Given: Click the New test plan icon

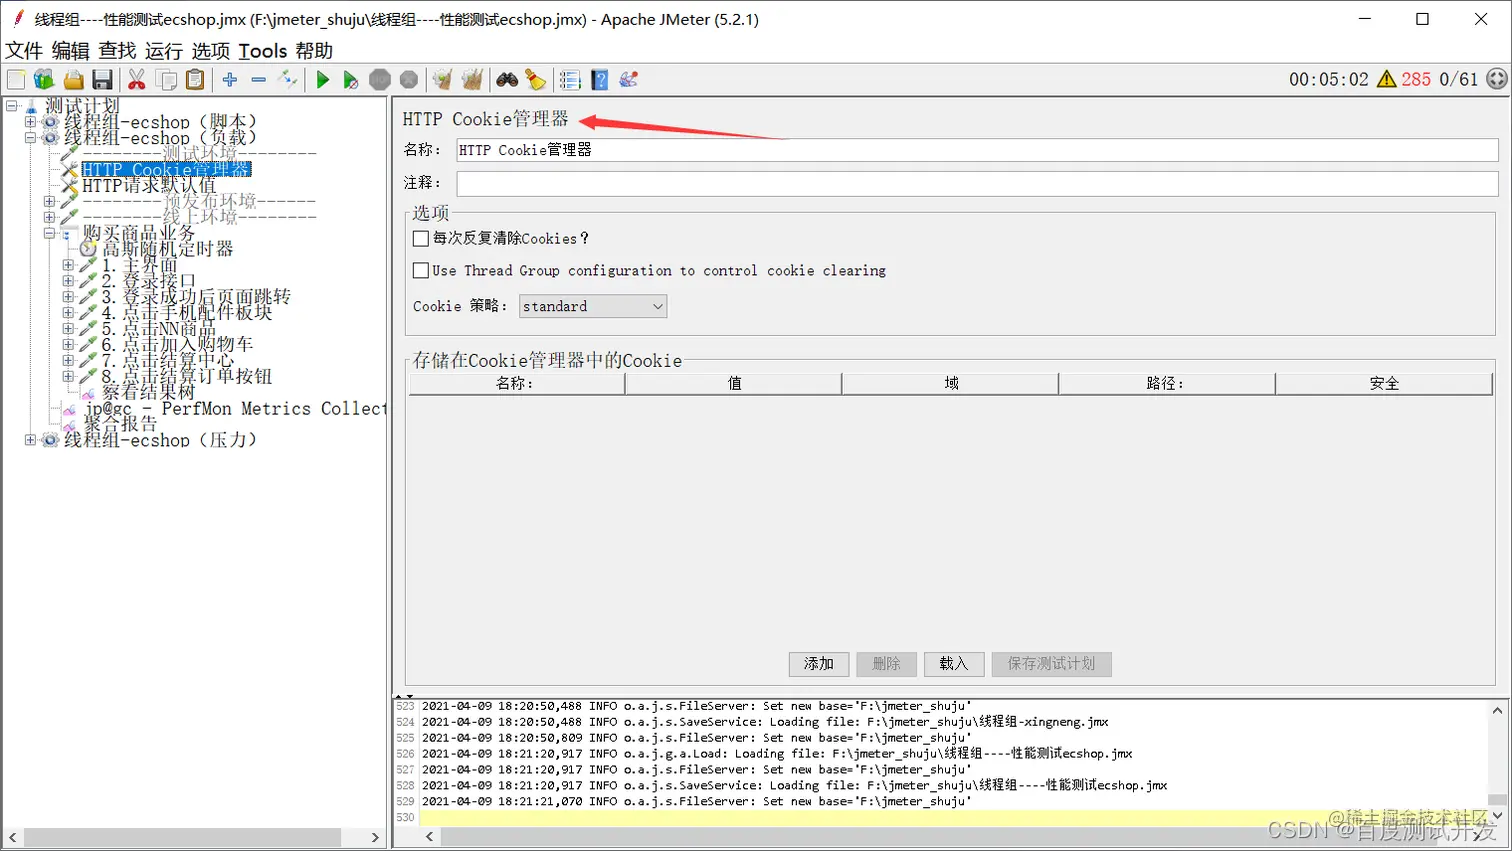Looking at the screenshot, I should click(x=16, y=80).
